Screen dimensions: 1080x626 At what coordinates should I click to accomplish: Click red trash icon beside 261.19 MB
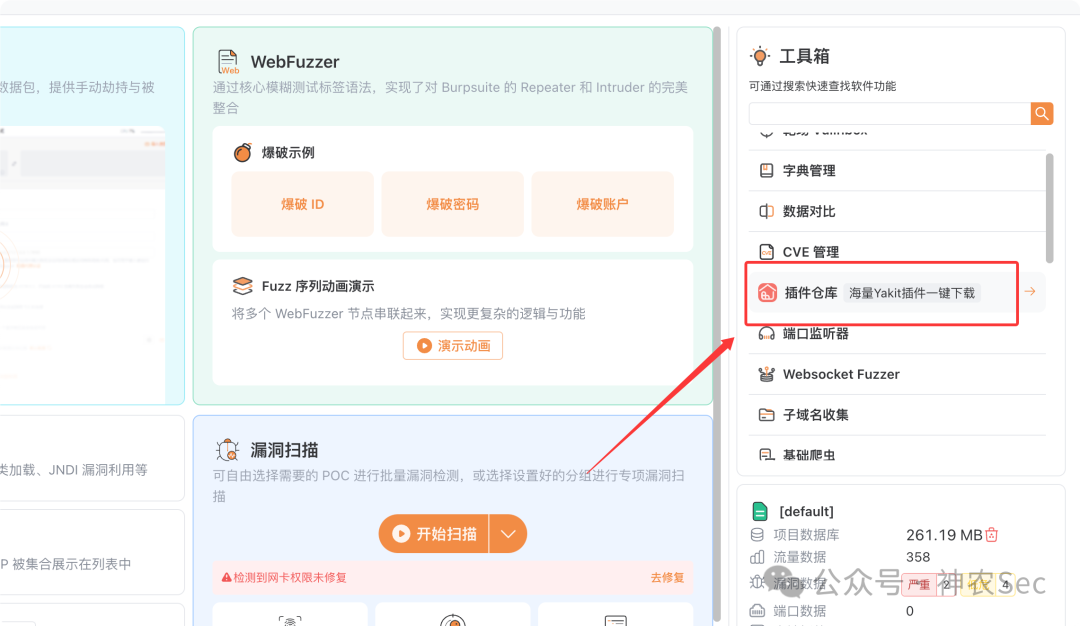pyautogui.click(x=992, y=534)
